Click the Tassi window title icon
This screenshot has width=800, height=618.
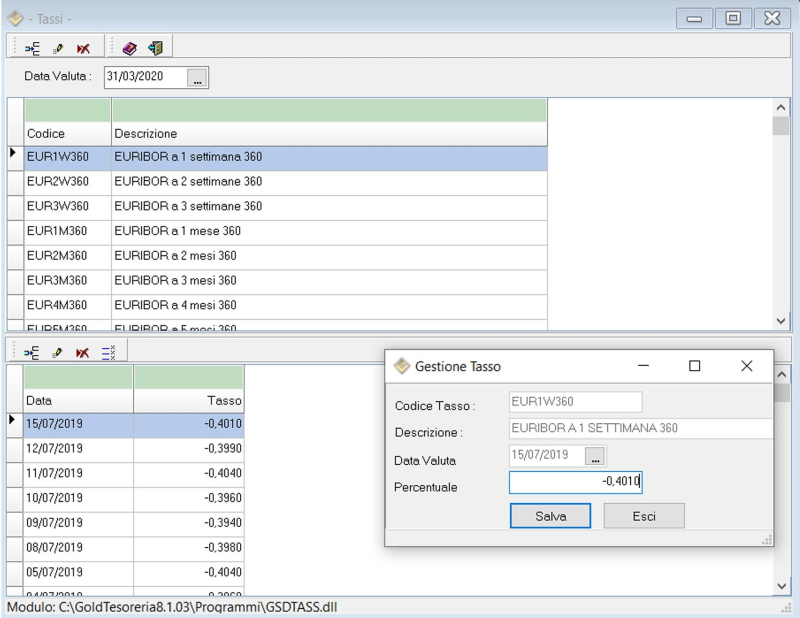tap(16, 19)
